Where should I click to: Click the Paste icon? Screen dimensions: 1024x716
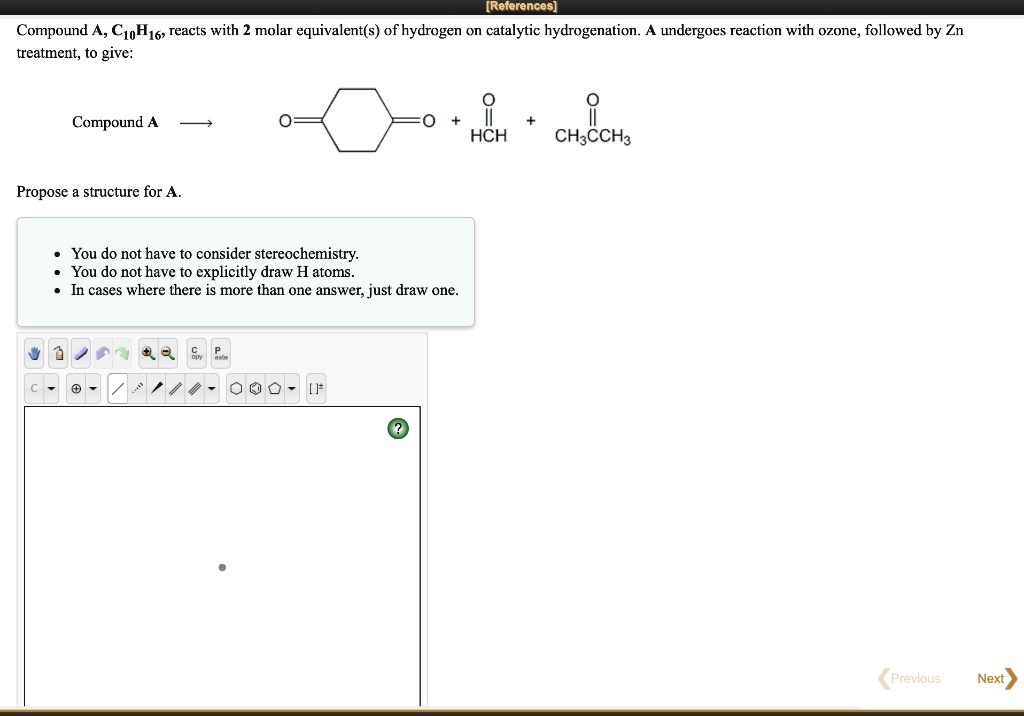tap(220, 353)
